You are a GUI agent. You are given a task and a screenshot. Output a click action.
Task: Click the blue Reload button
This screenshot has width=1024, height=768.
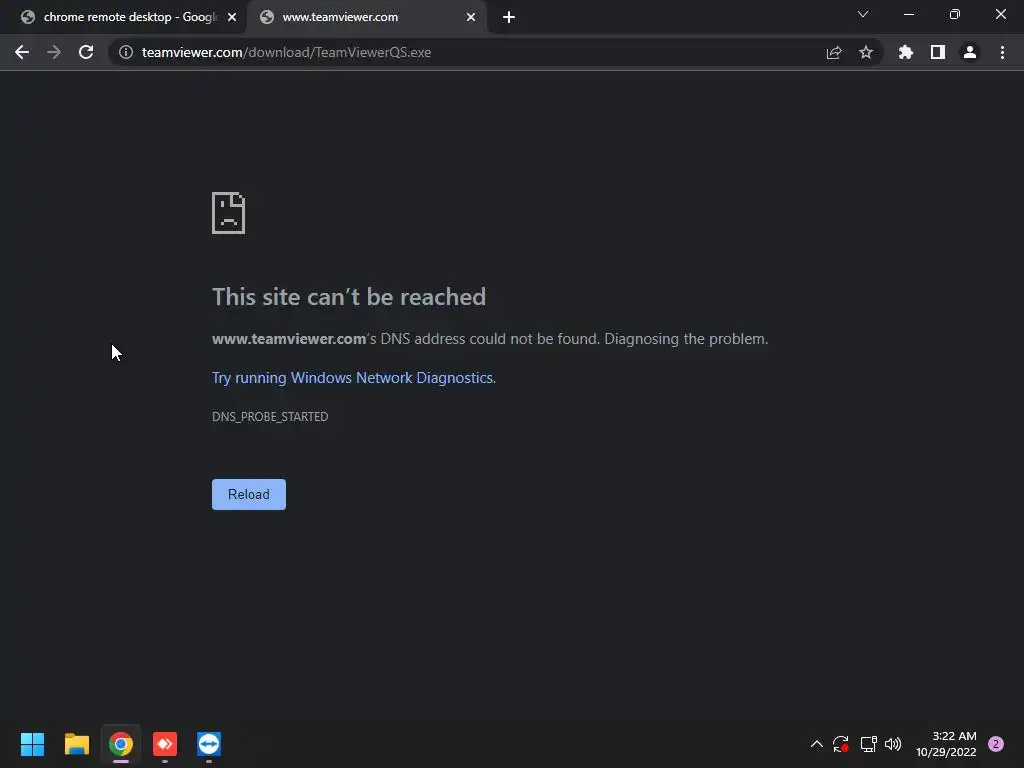(x=249, y=494)
